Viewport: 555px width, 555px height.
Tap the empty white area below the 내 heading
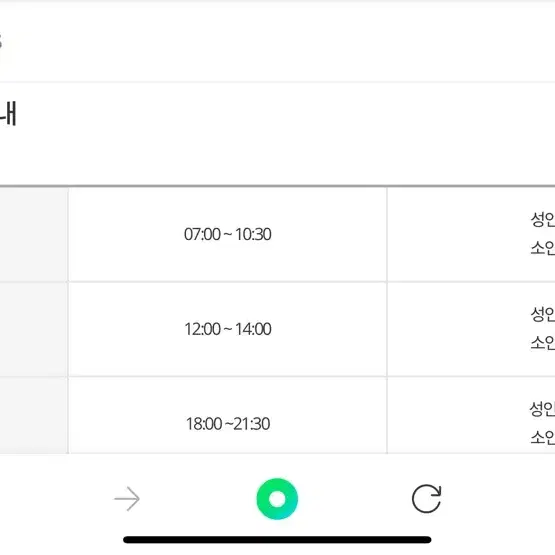coord(278,156)
